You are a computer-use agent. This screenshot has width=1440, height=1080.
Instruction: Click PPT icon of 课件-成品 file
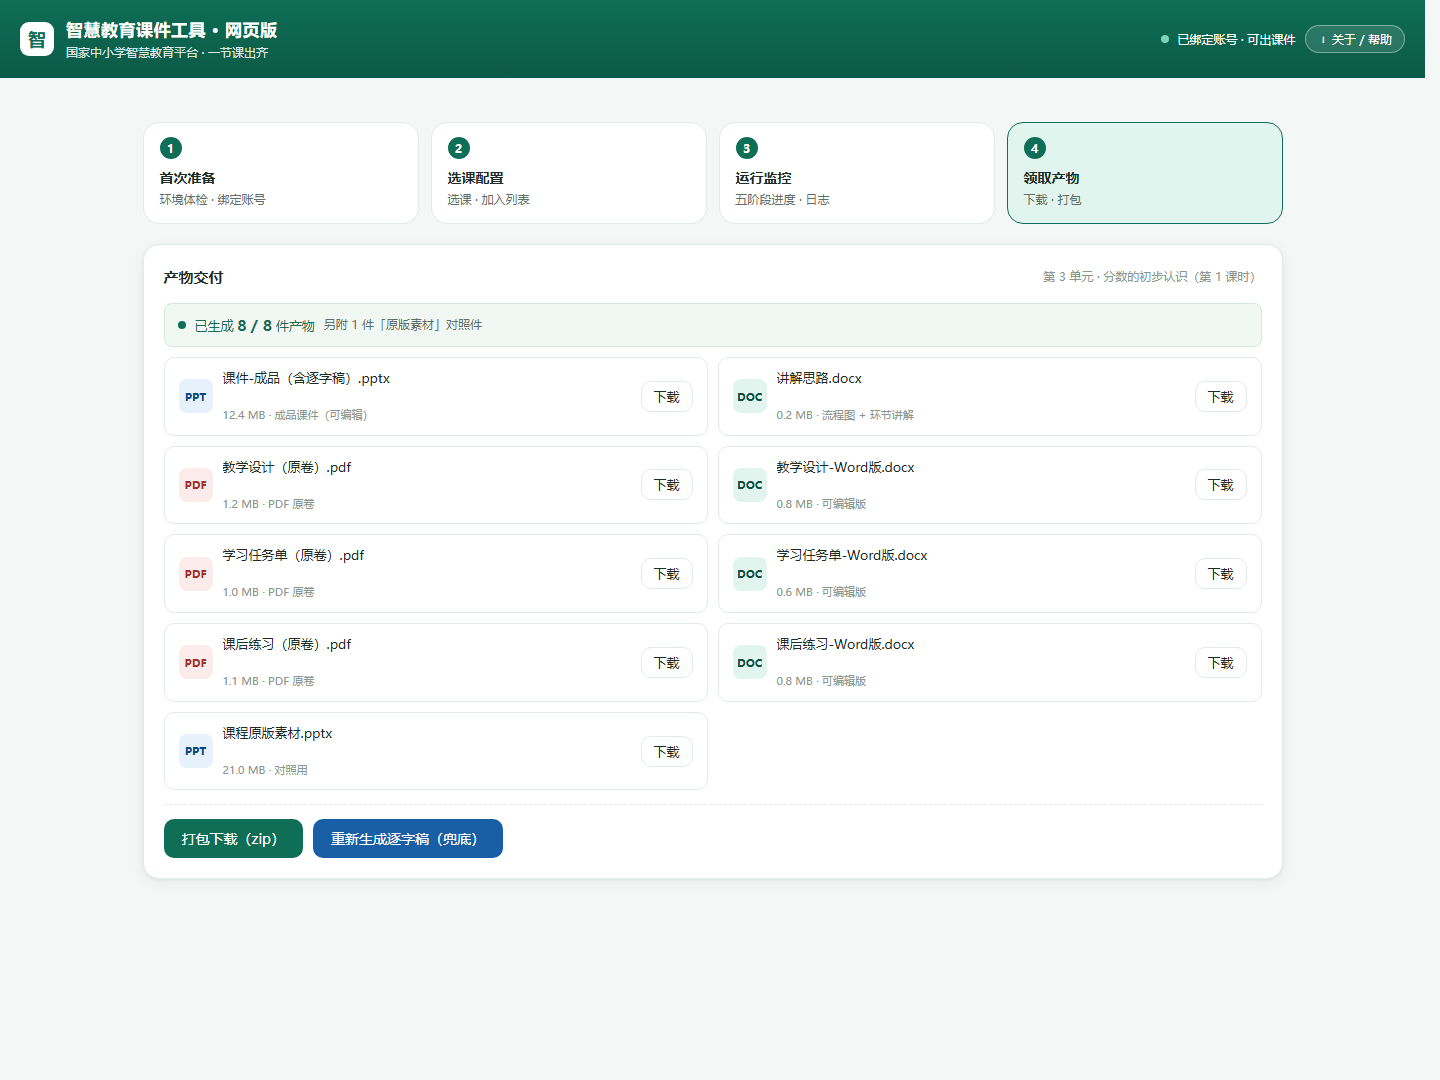click(196, 397)
